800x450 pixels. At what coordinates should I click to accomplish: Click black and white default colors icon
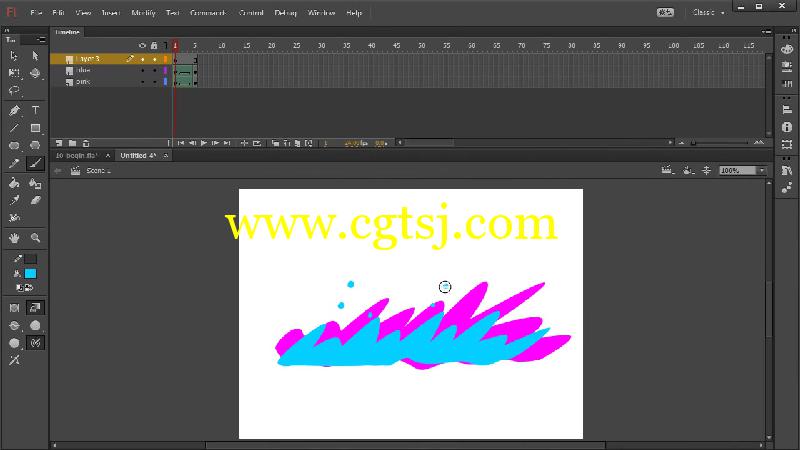[19, 288]
